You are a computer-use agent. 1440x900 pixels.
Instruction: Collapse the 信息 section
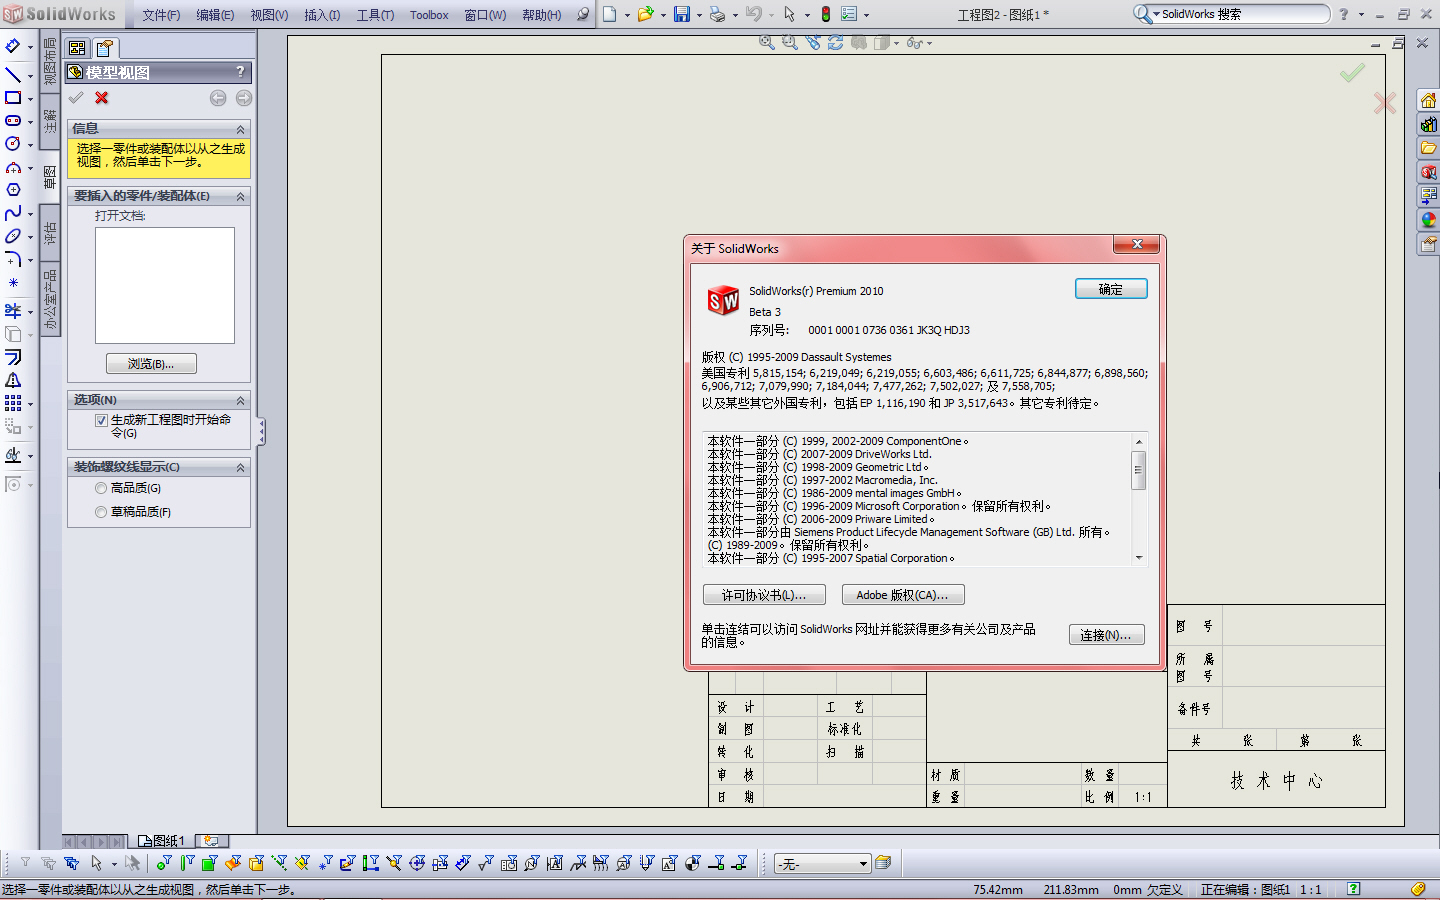click(240, 129)
